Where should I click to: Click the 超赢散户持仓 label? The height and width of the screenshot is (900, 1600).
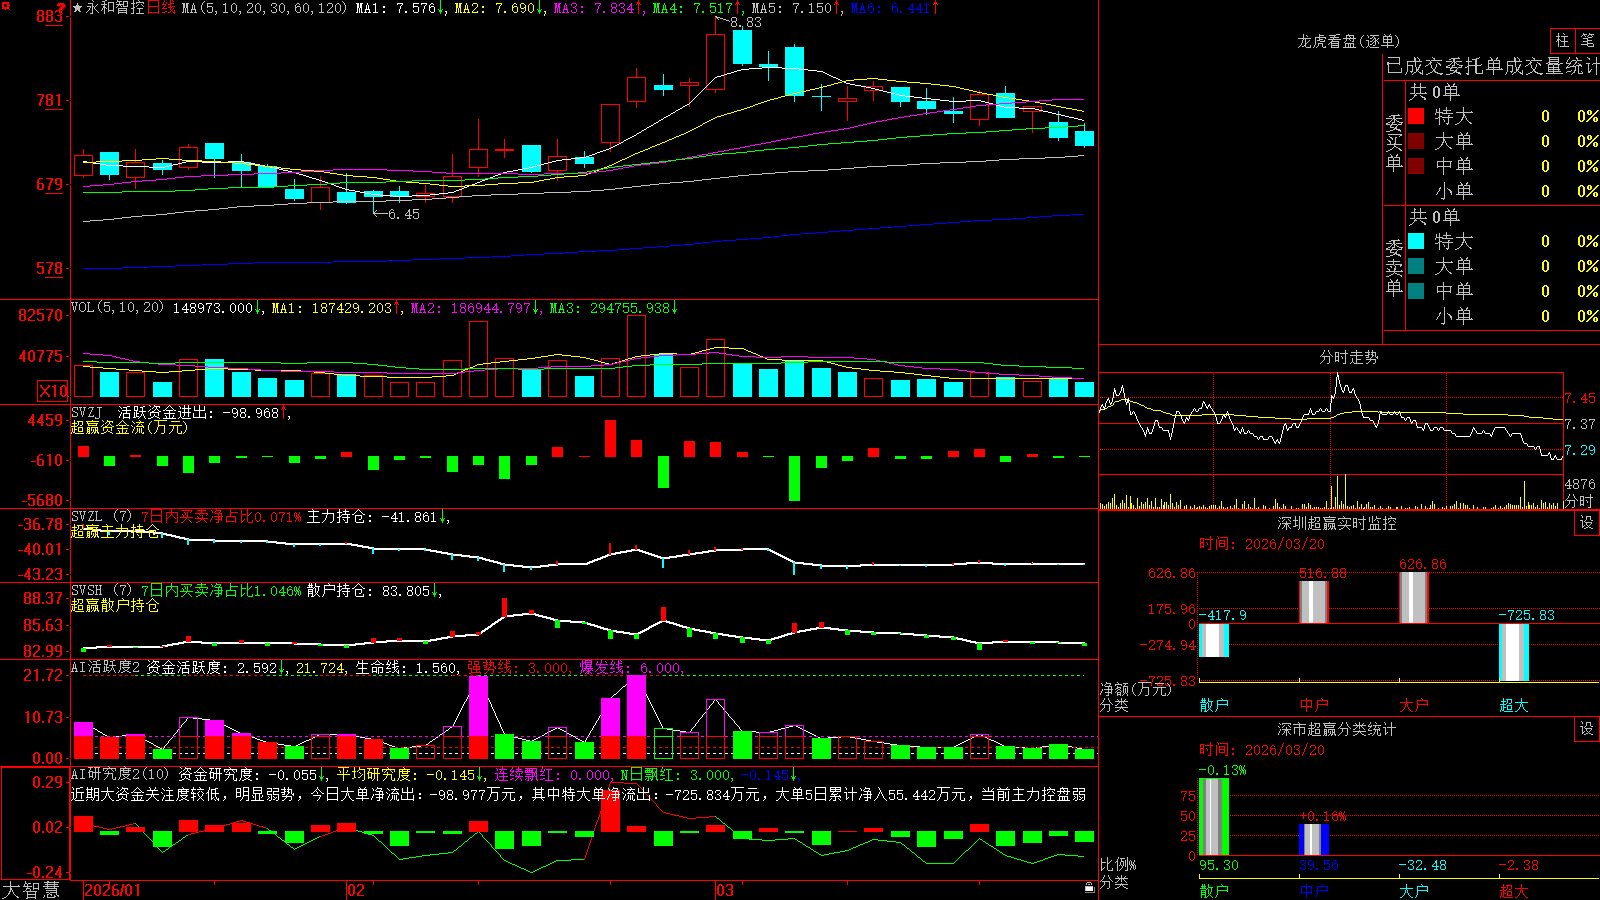[115, 605]
